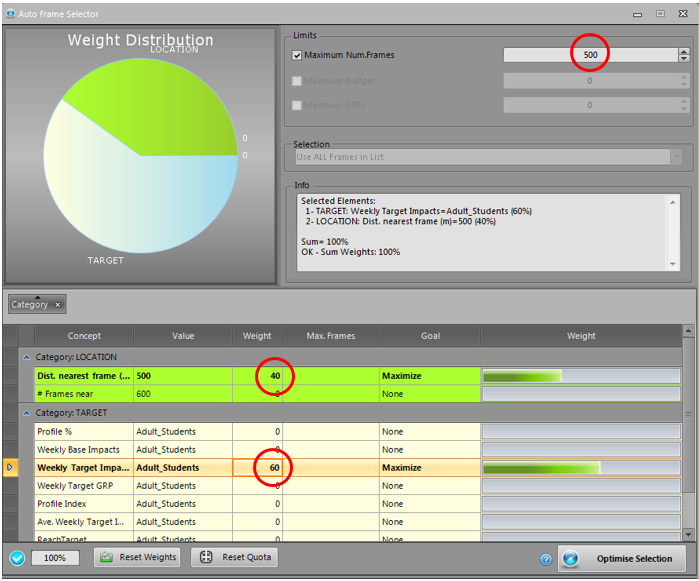
Task: Open the Use ALL Frames in List dropdown
Action: click(677, 157)
